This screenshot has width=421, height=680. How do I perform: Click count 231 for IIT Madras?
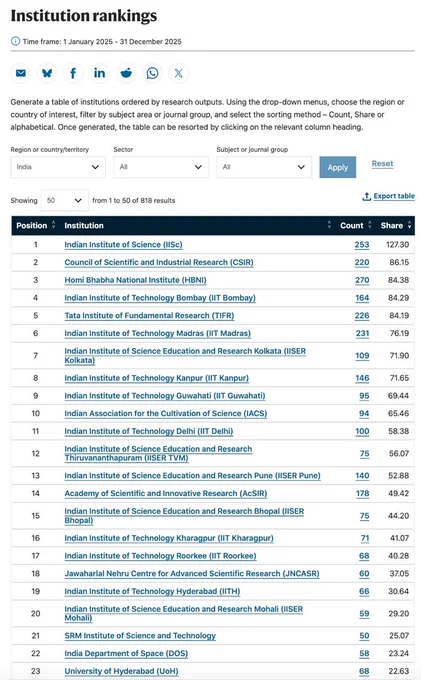click(362, 333)
